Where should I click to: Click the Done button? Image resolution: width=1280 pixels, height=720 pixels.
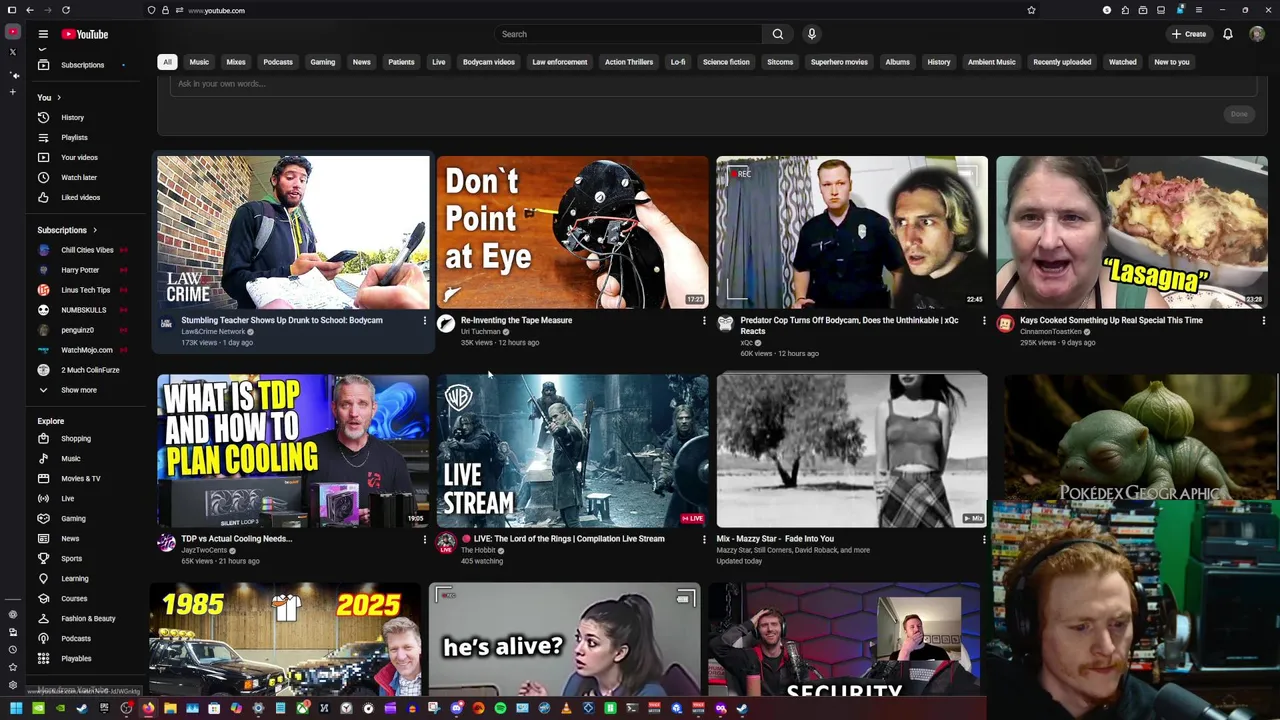[x=1239, y=114]
